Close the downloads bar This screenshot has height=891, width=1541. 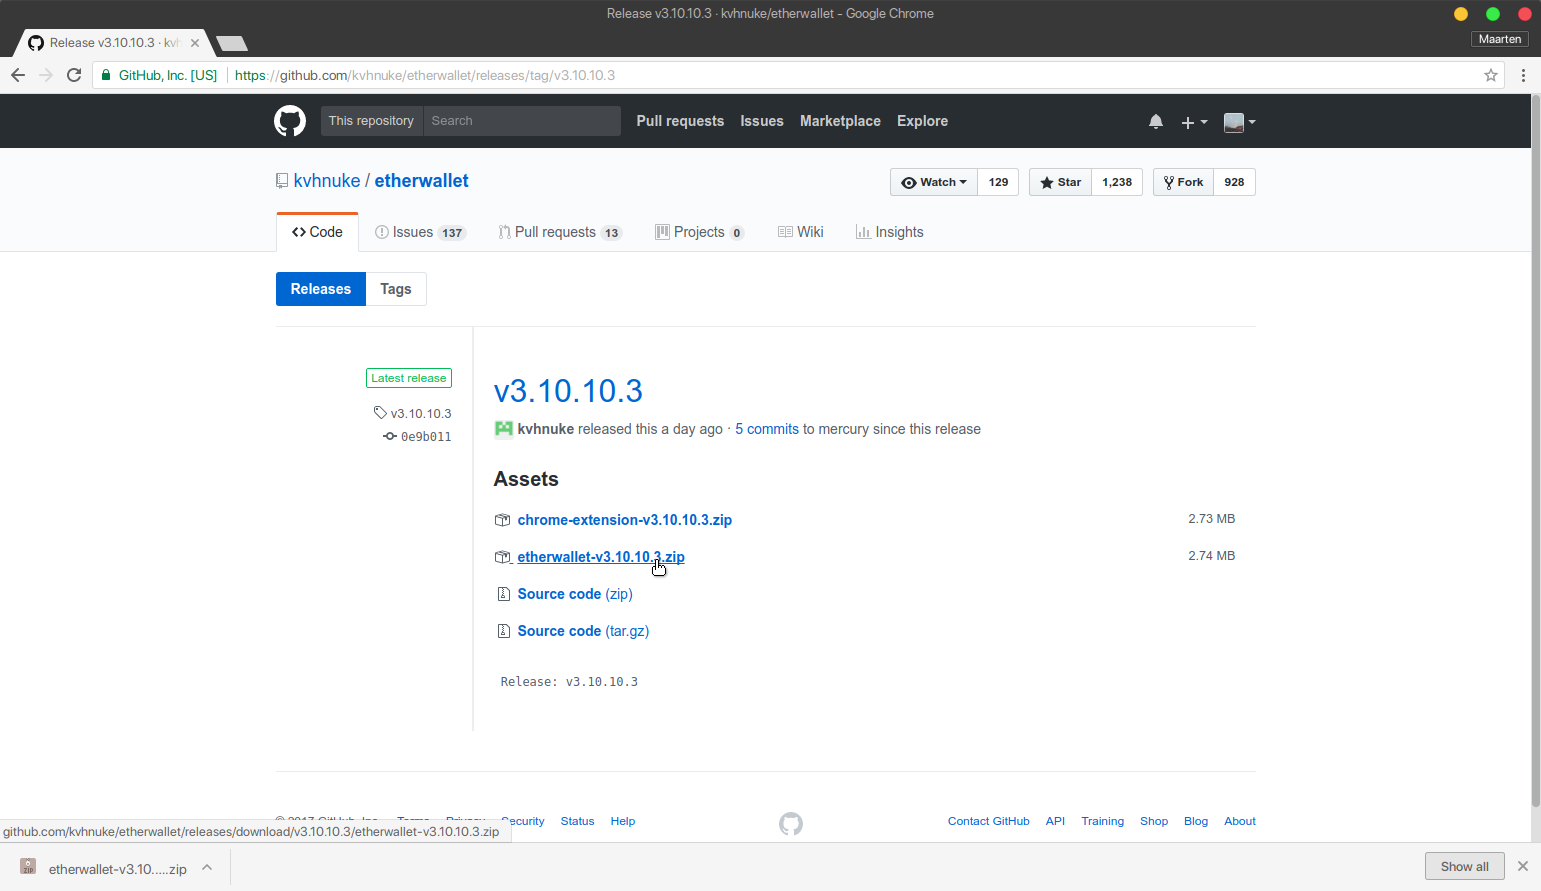(x=1522, y=866)
